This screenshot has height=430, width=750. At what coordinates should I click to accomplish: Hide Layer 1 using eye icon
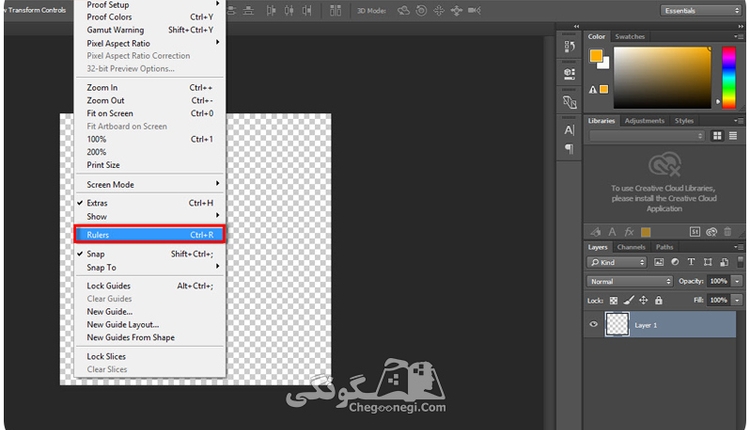point(594,324)
